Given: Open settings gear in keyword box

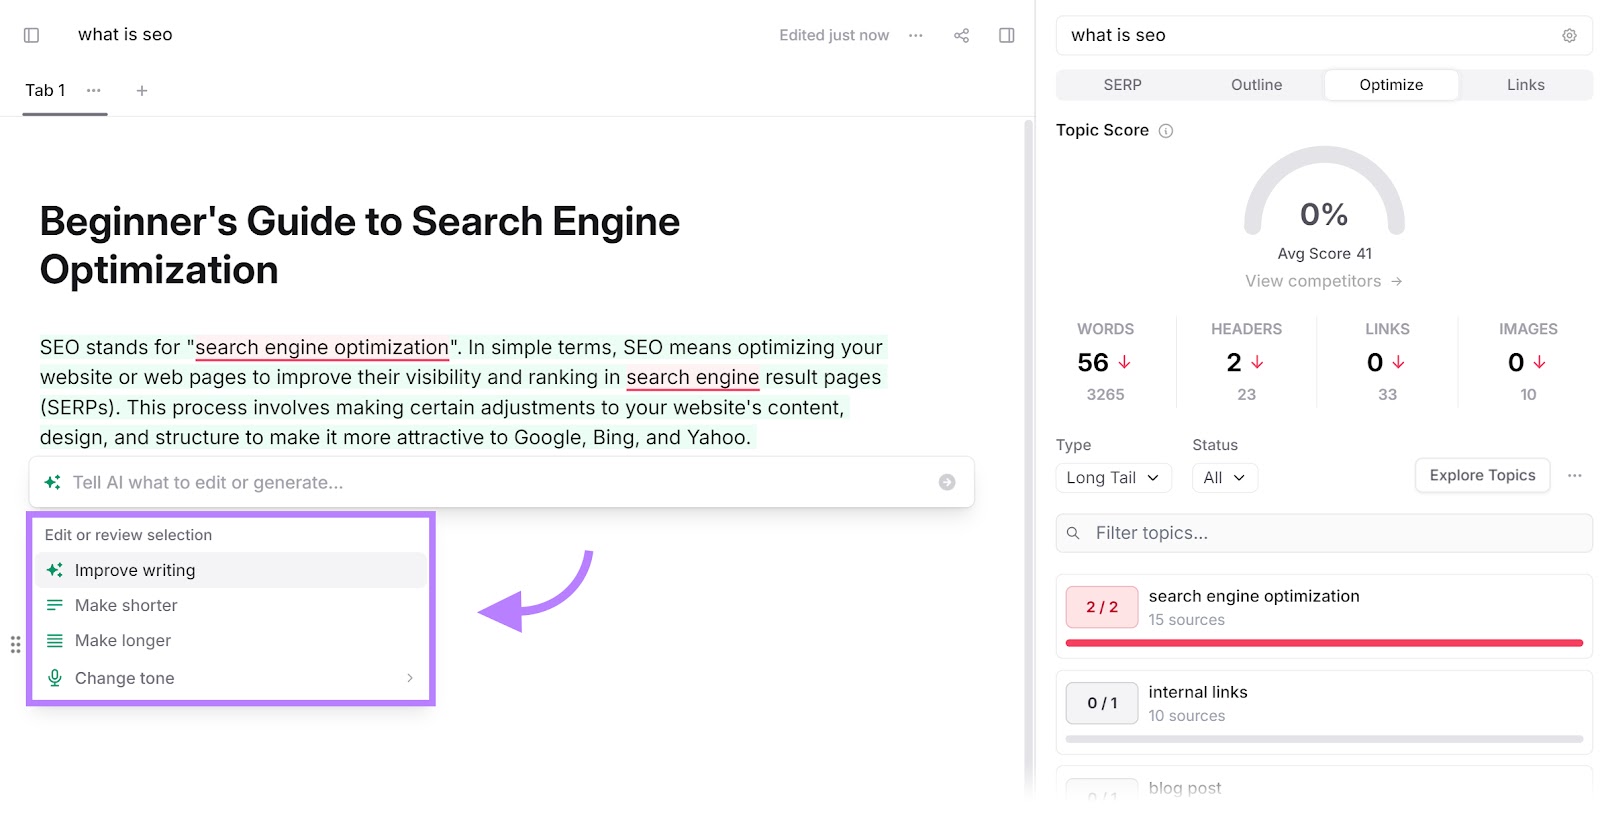Looking at the screenshot, I should 1570,35.
